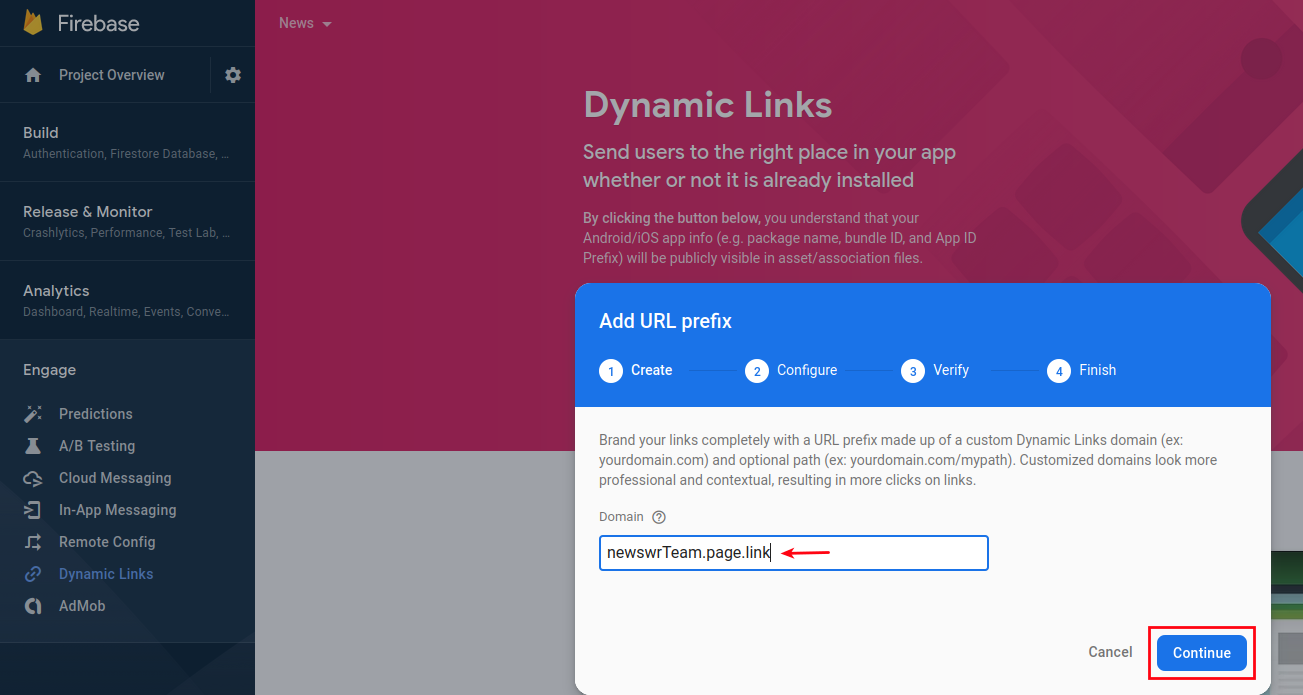Image resolution: width=1303 pixels, height=695 pixels.
Task: Select the A/B Testing flask icon
Action: [x=33, y=446]
